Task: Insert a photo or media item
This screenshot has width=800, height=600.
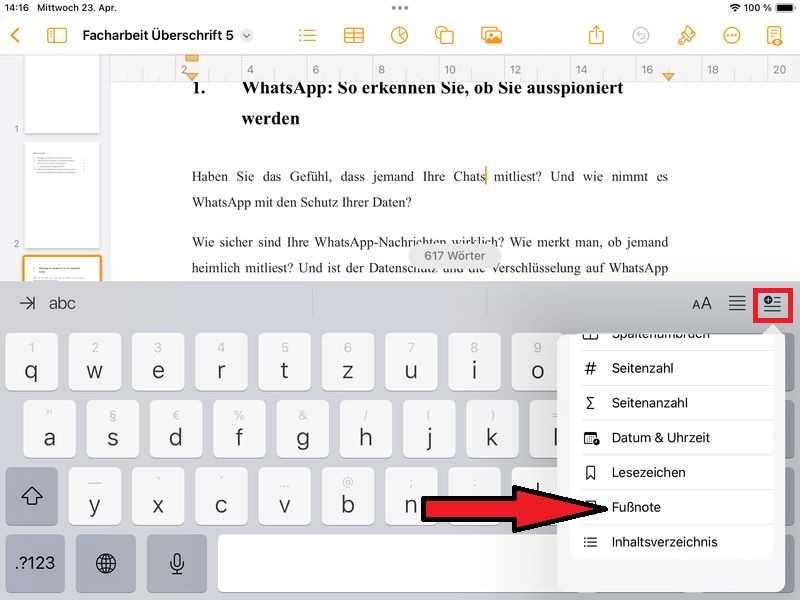Action: point(491,35)
